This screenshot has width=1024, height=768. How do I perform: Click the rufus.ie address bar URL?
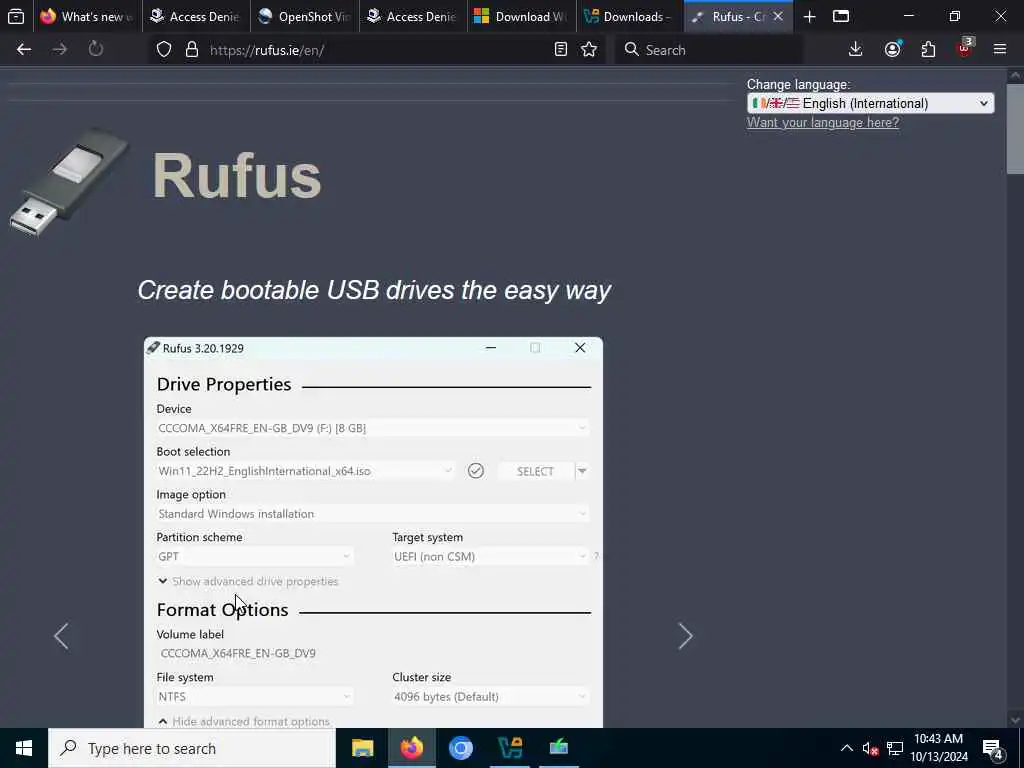tap(267, 50)
